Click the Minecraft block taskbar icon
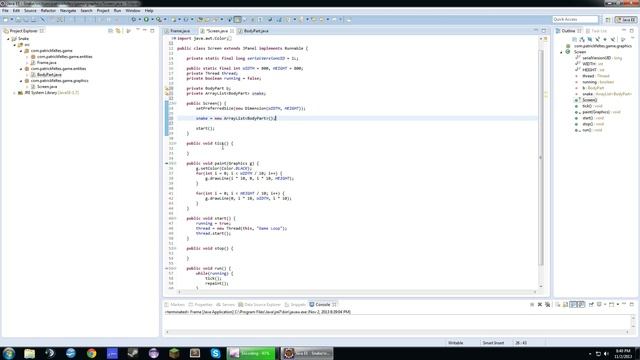Viewport: 640px width, 360px height. pyautogui.click(x=174, y=353)
